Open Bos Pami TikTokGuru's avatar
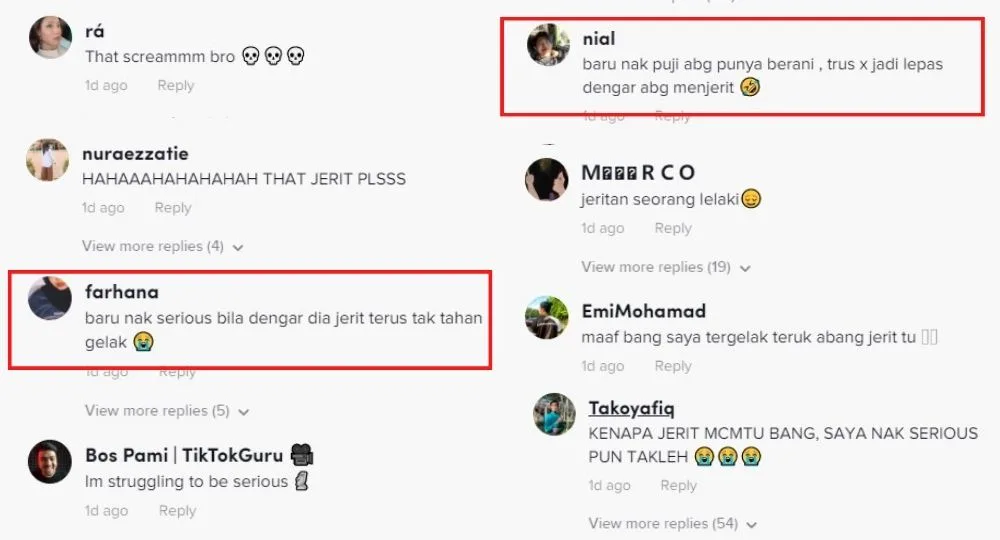Image resolution: width=1000 pixels, height=540 pixels. 50,462
